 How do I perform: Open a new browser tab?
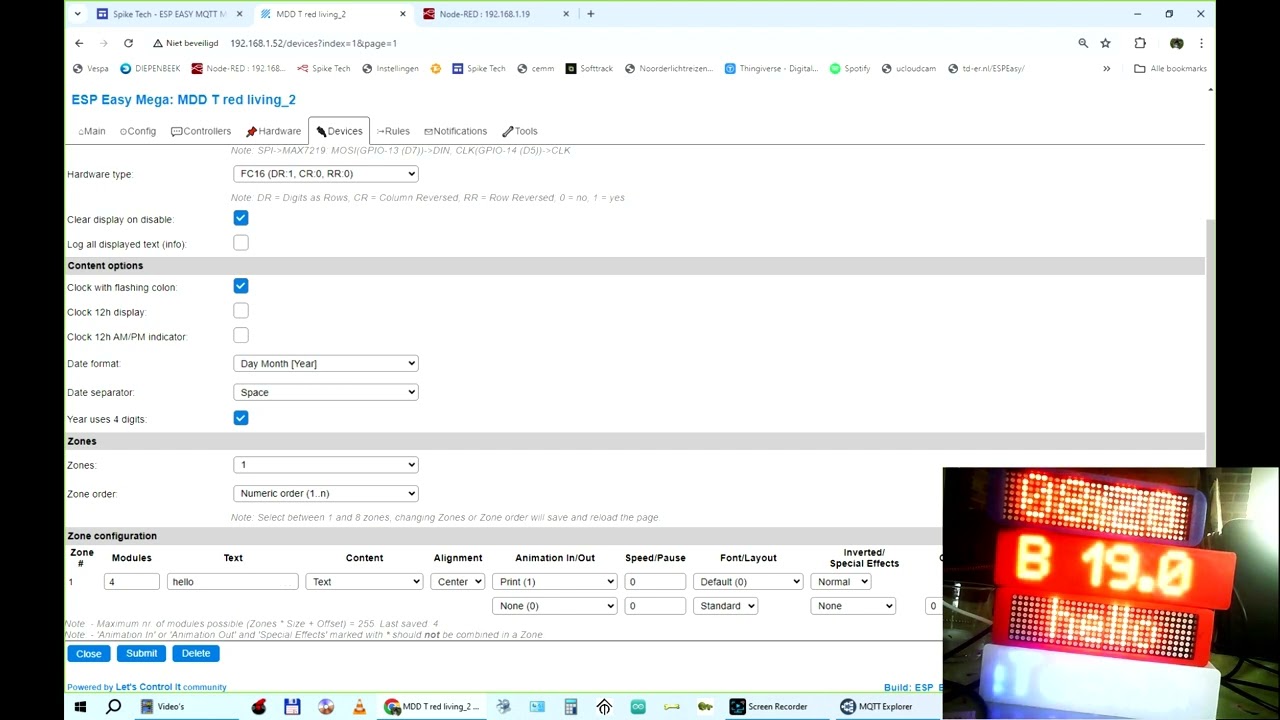coord(590,14)
